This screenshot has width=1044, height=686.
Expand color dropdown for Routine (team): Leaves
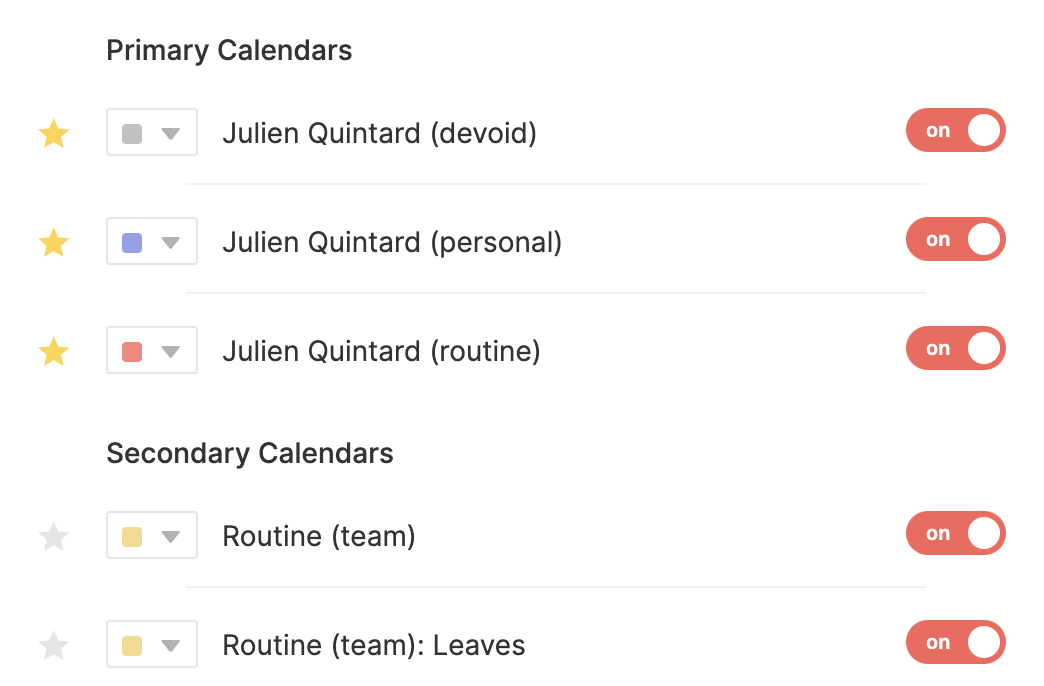pyautogui.click(x=170, y=646)
